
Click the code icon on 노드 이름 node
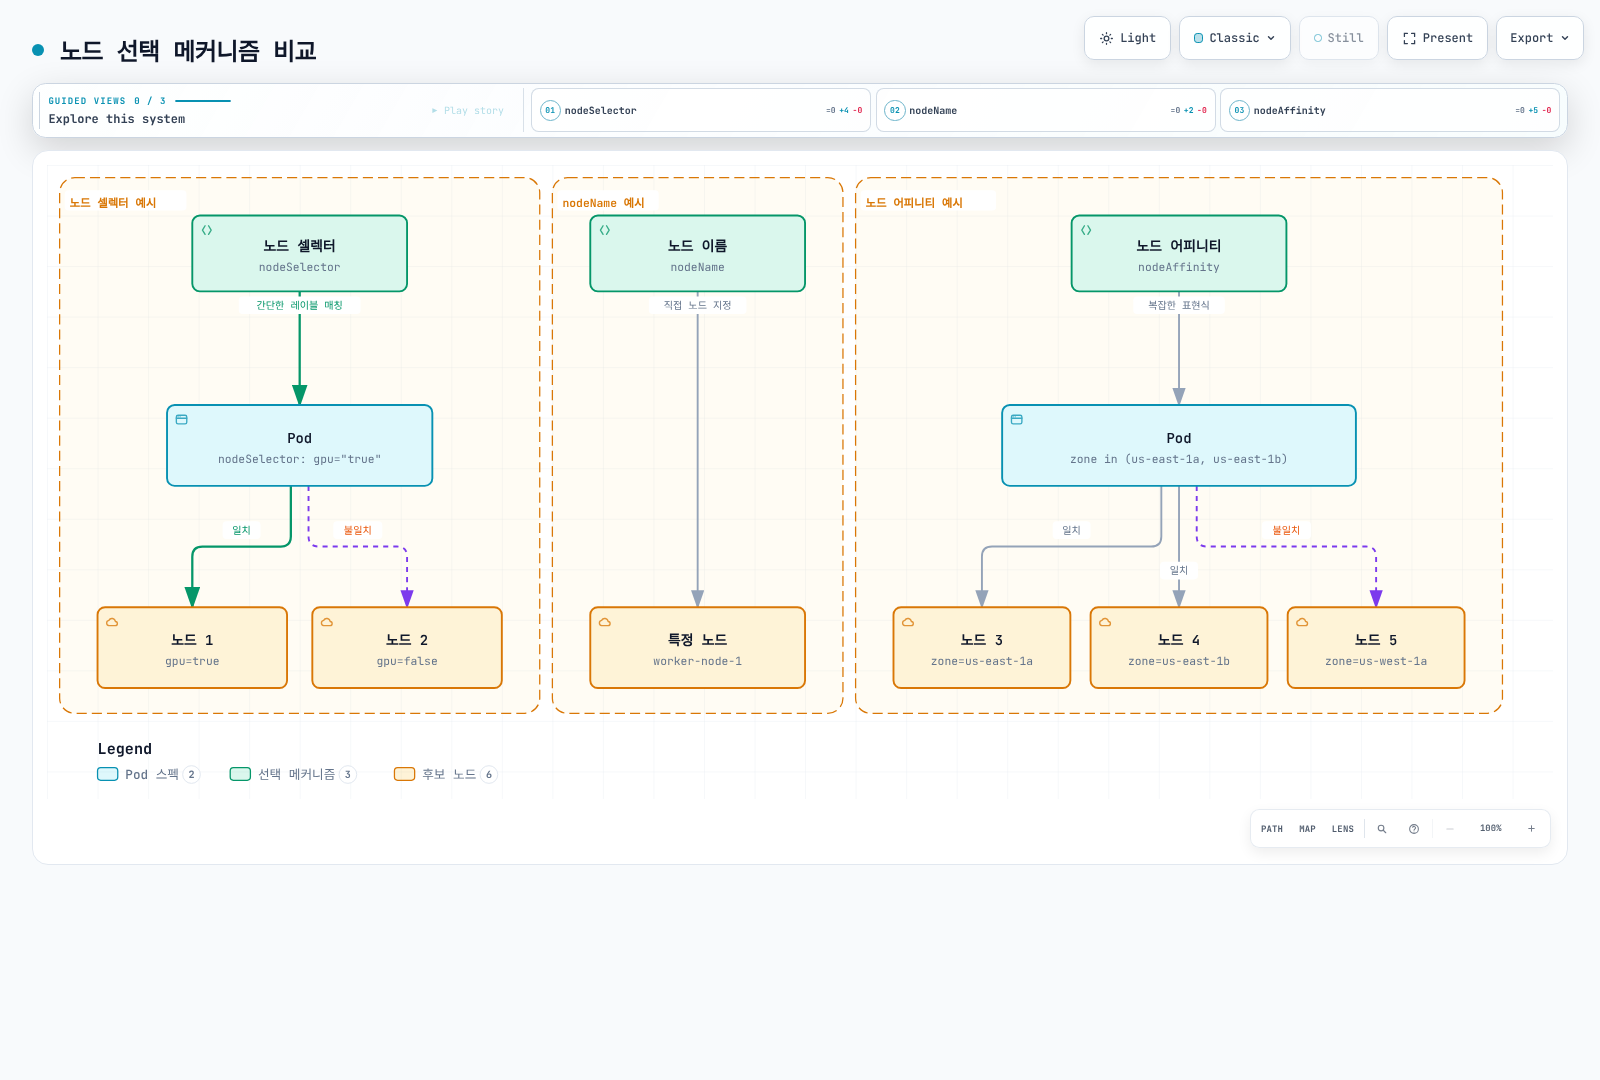coord(605,230)
